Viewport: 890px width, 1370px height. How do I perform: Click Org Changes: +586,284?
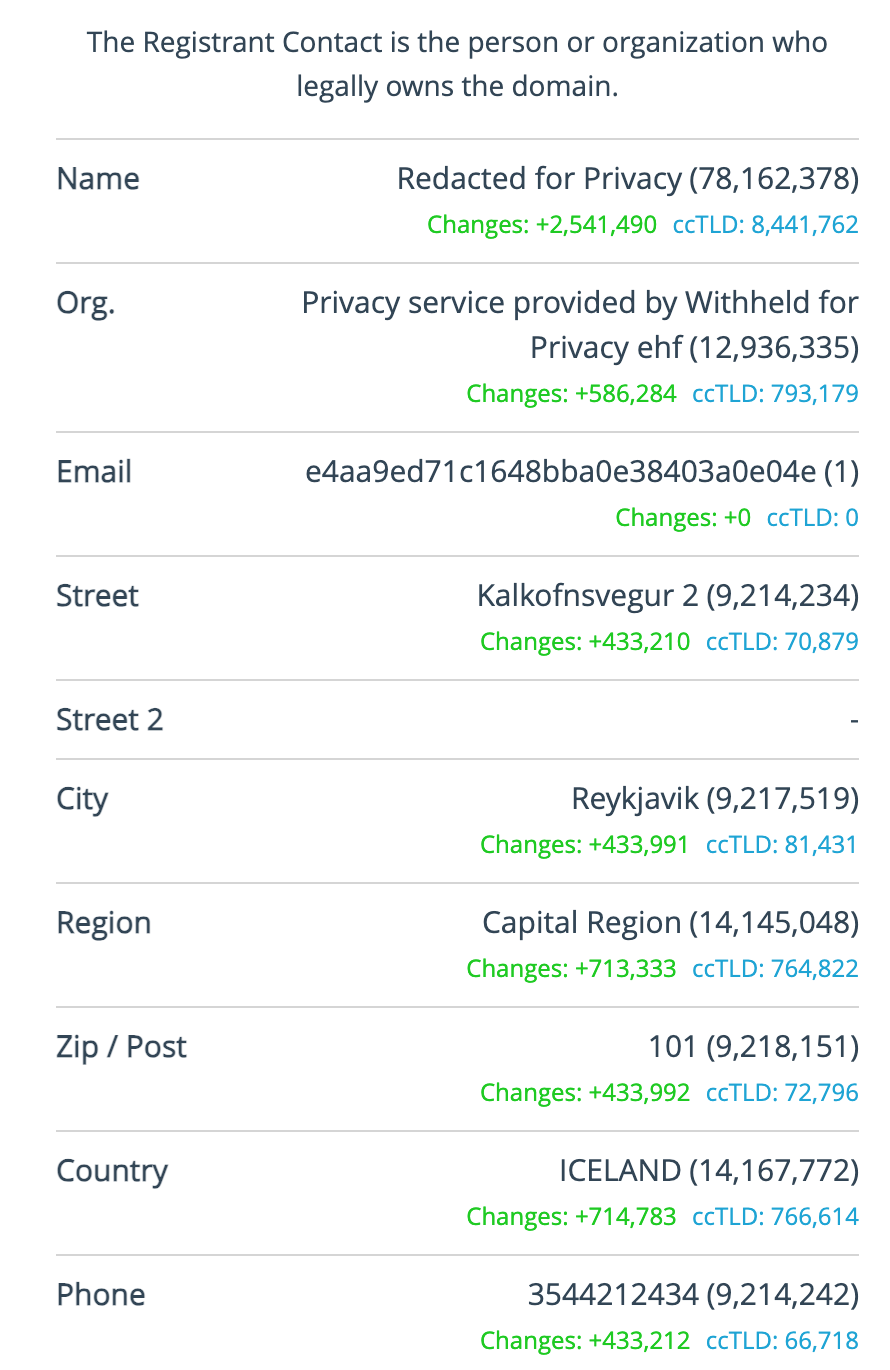click(571, 394)
